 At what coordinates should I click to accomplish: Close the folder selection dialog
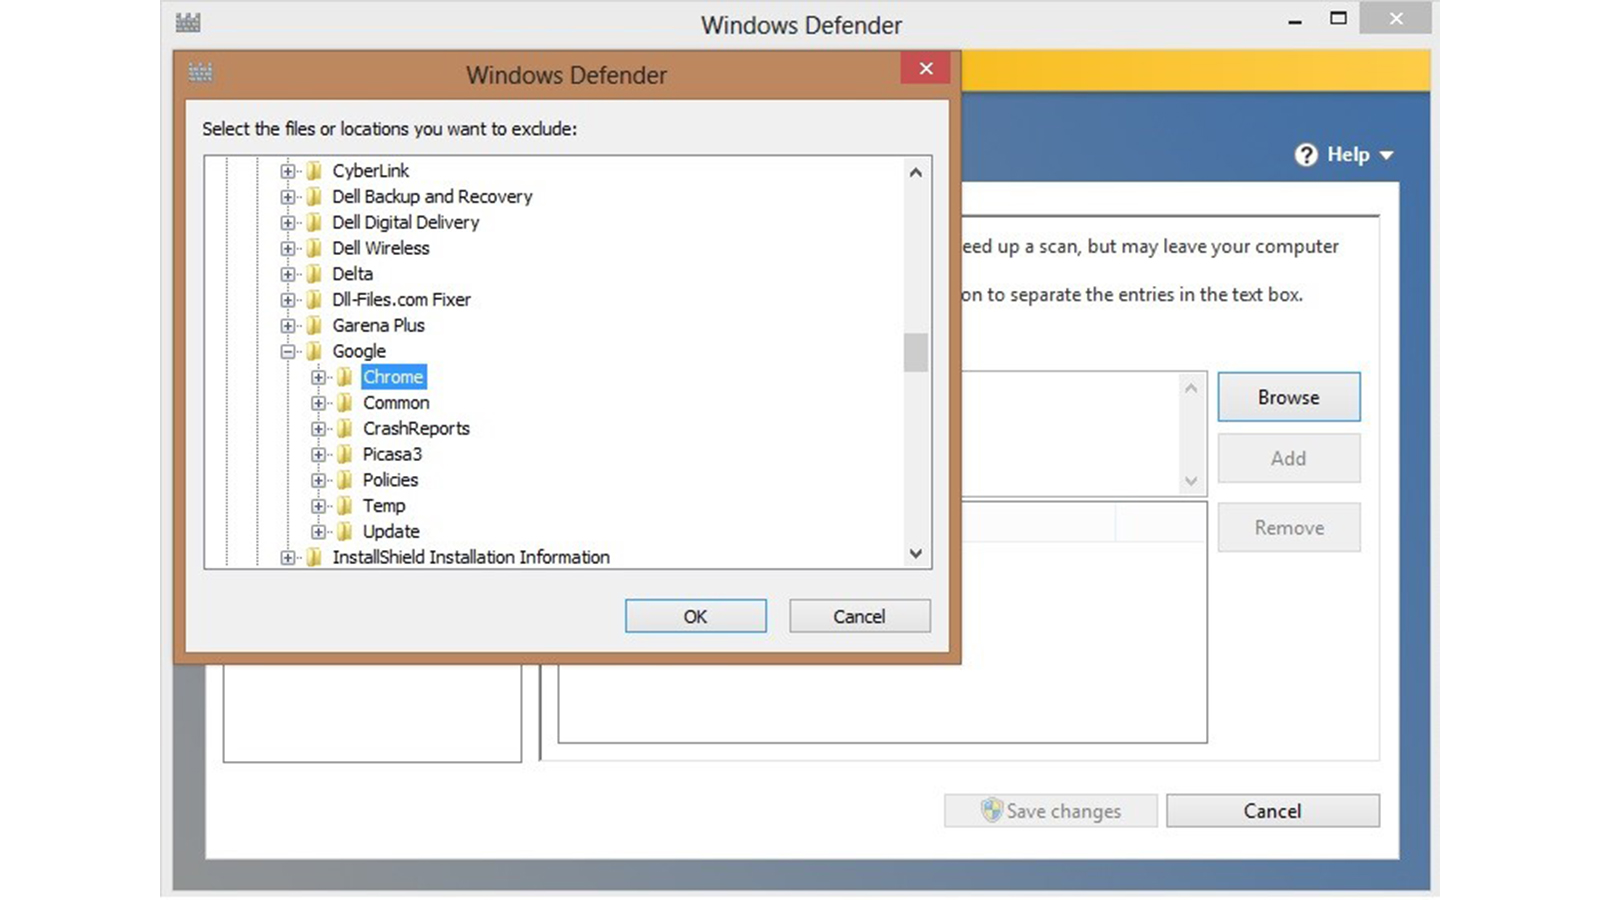point(926,68)
